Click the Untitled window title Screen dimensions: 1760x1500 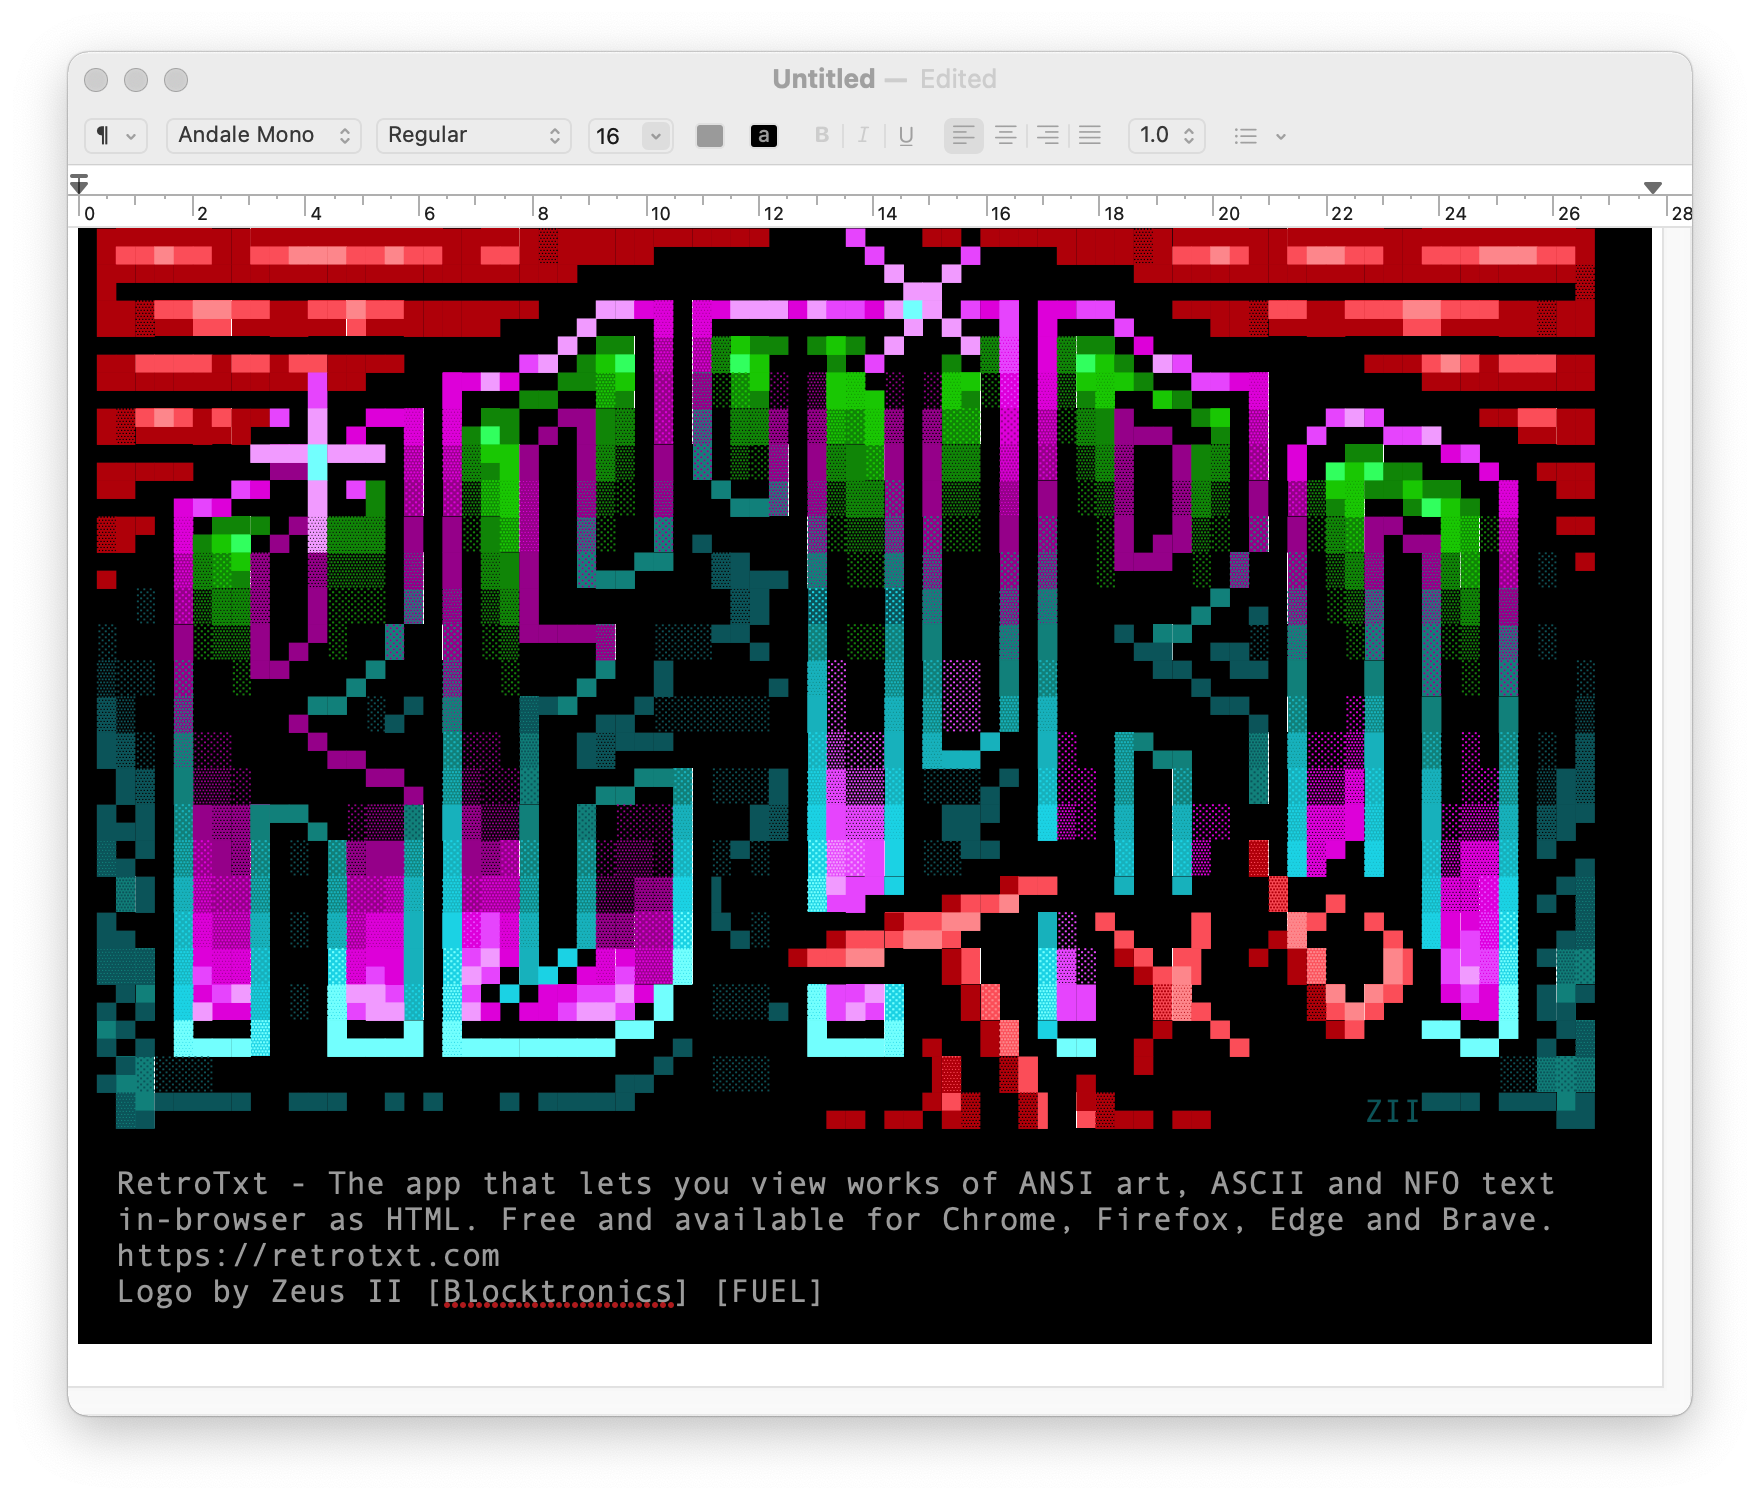(824, 79)
